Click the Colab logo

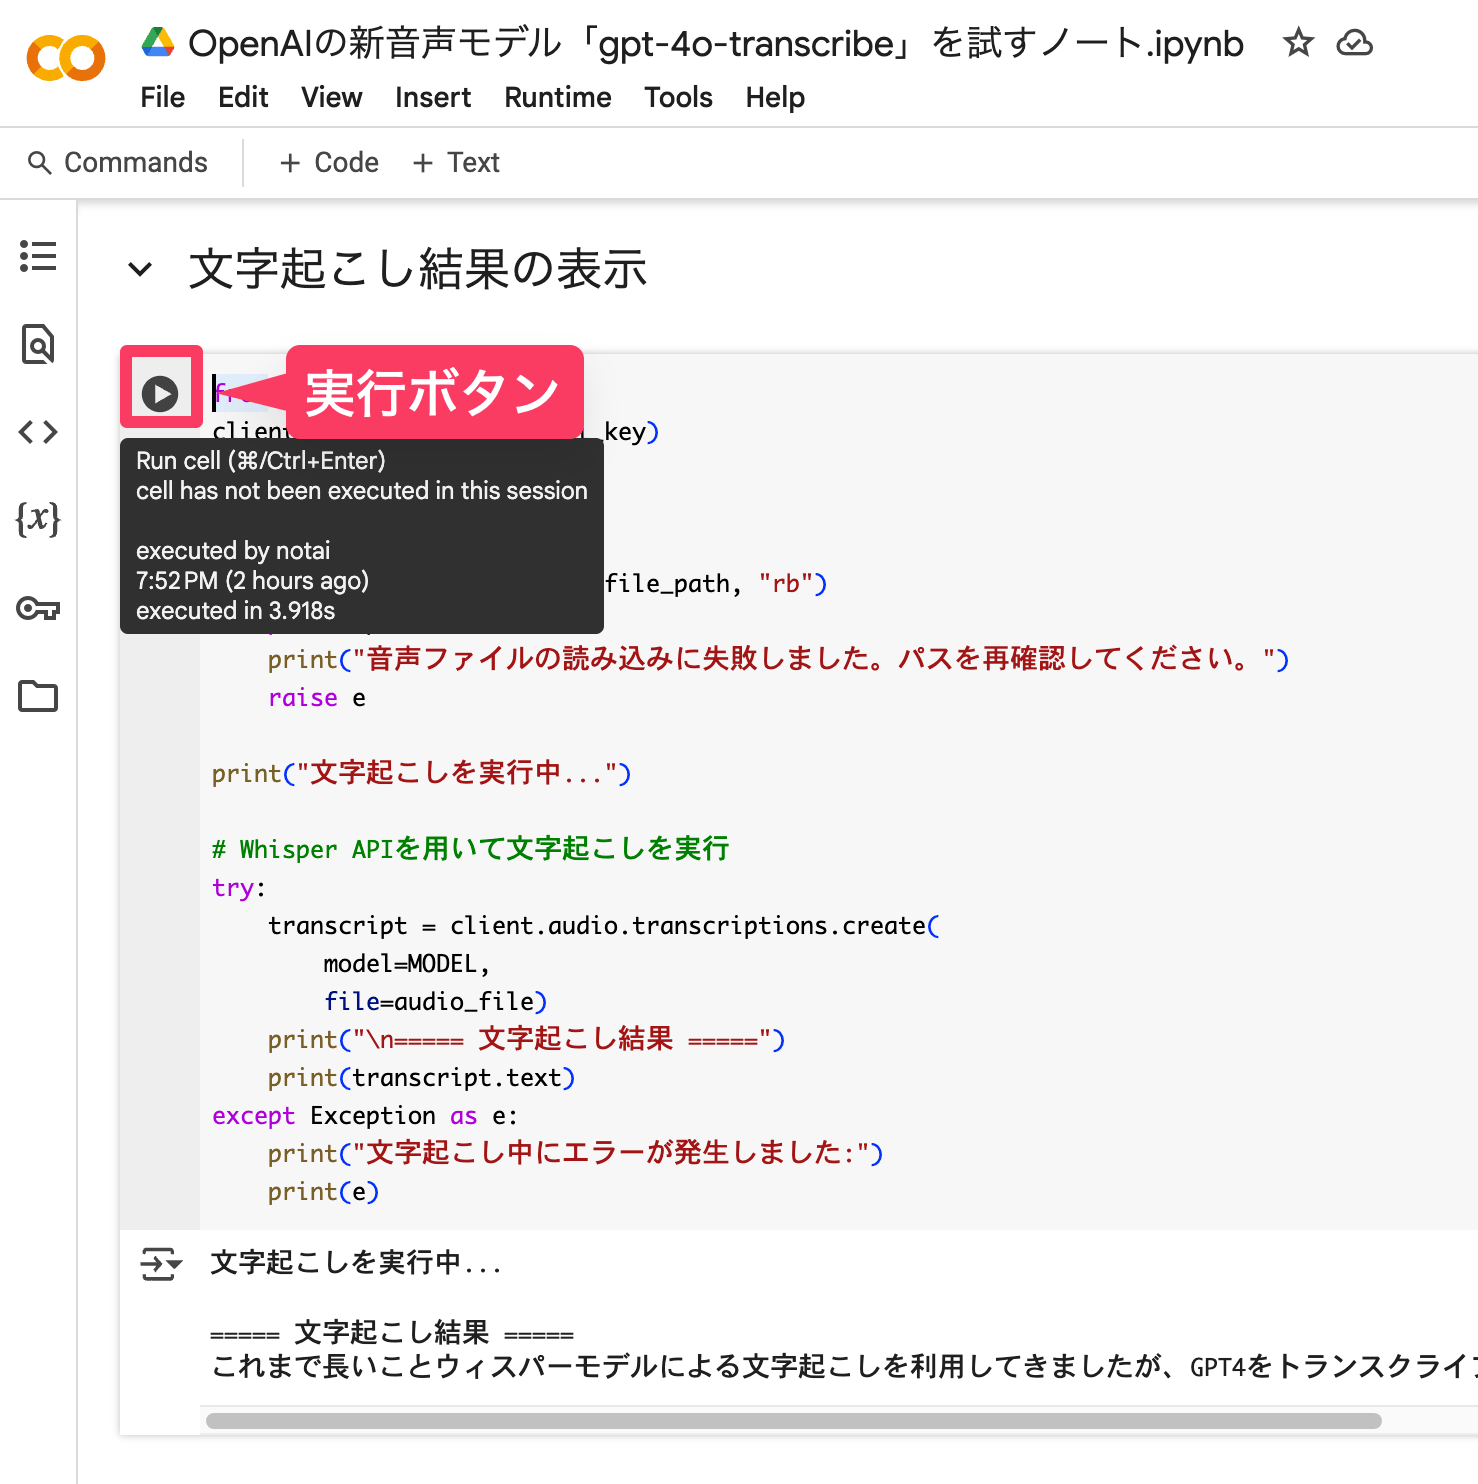coord(66,58)
